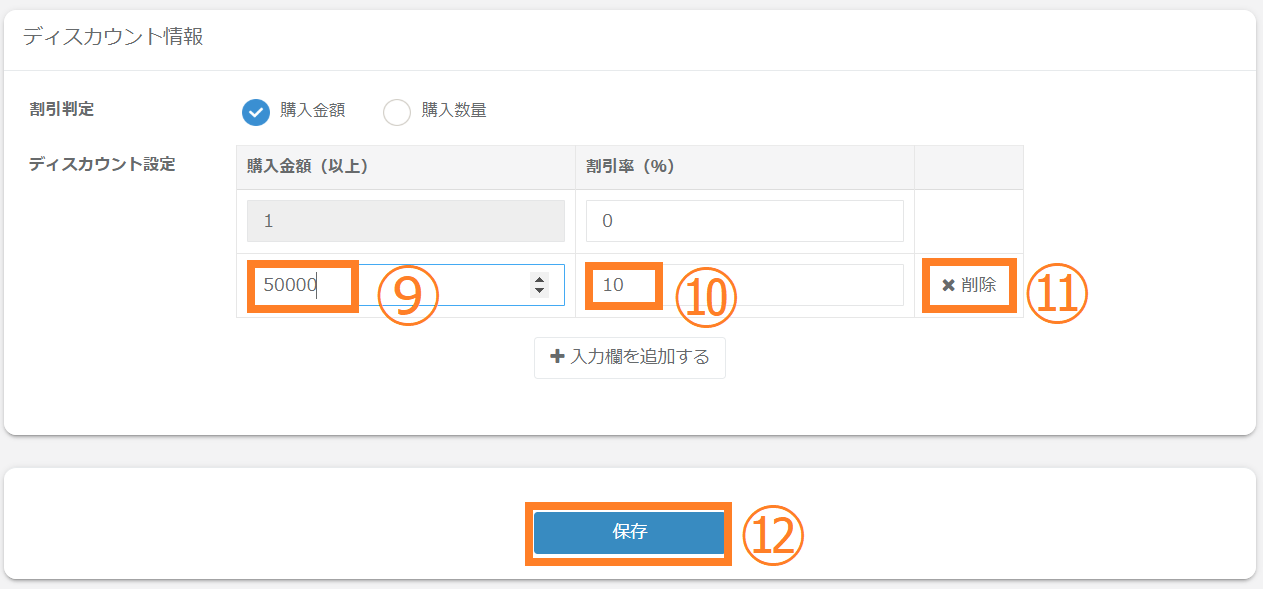
Task: Decrease purchase amount with stepper down arrow
Action: click(x=540, y=291)
